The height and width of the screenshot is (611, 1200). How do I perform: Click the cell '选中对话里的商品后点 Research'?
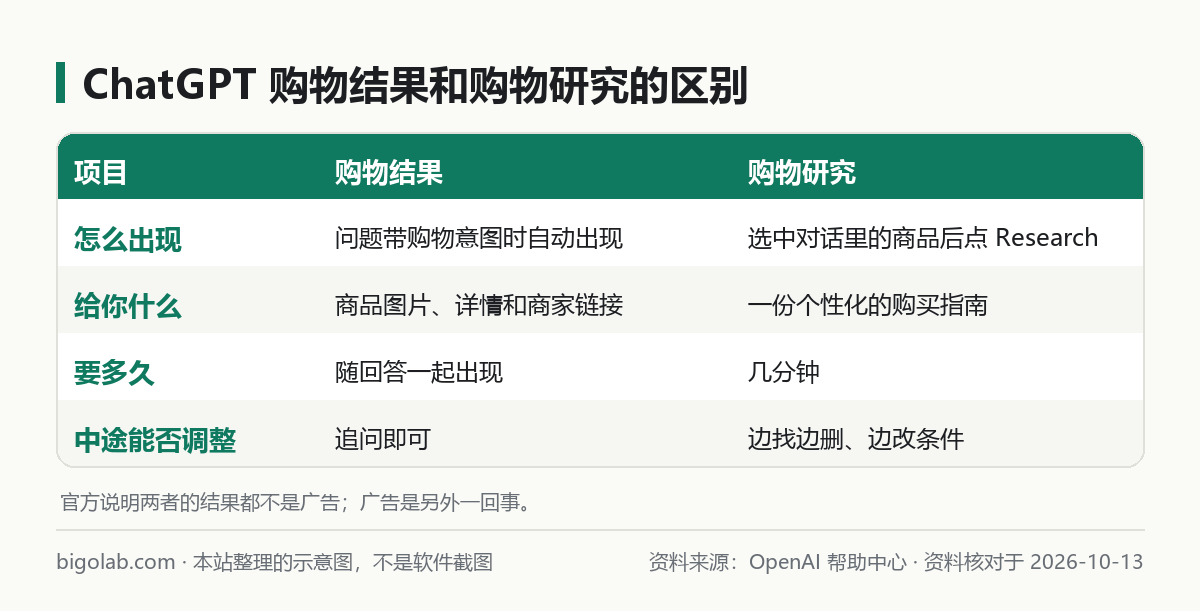[923, 239]
